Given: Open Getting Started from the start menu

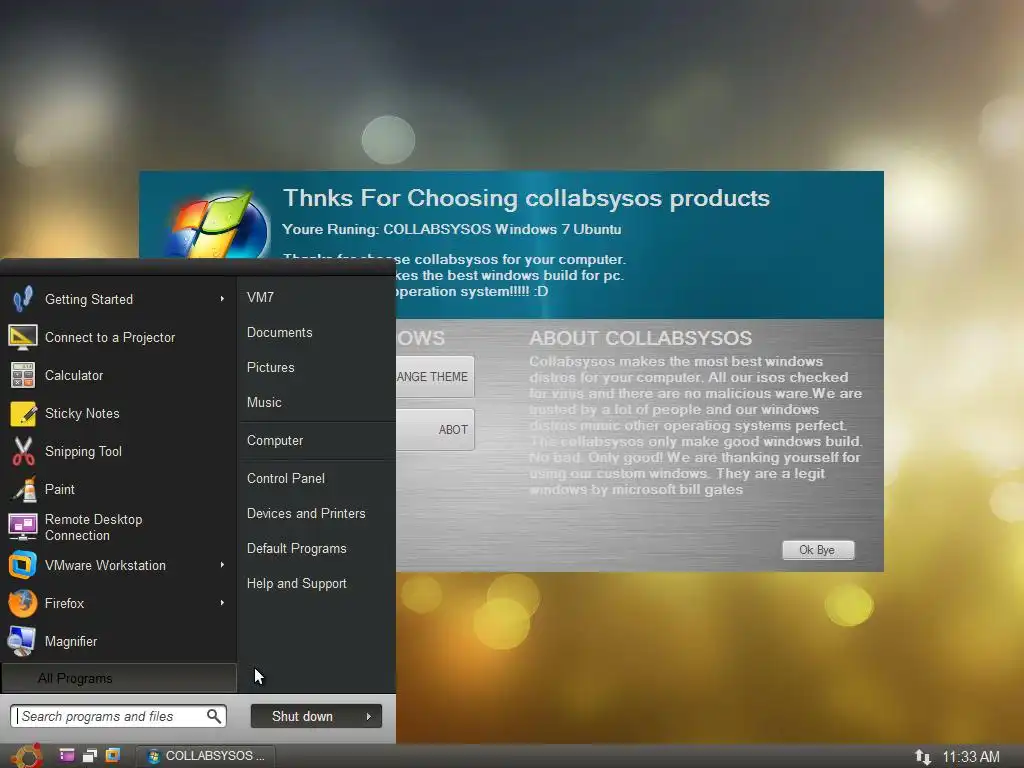Looking at the screenshot, I should point(118,299).
